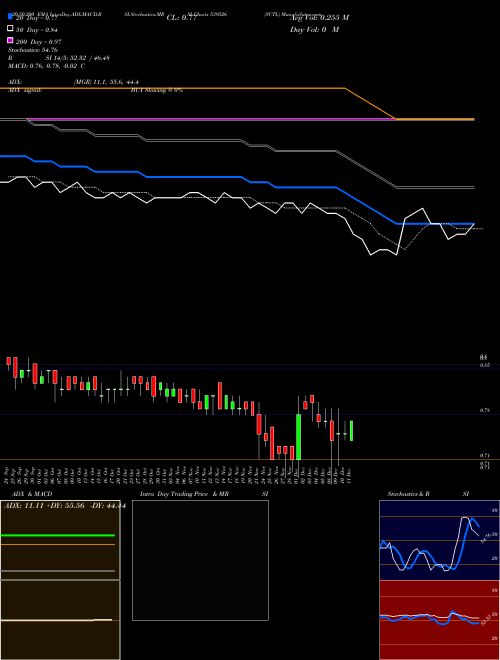Click the tall green candlestick on 01 Dec
This screenshot has height=660, width=500.
pos(298,437)
